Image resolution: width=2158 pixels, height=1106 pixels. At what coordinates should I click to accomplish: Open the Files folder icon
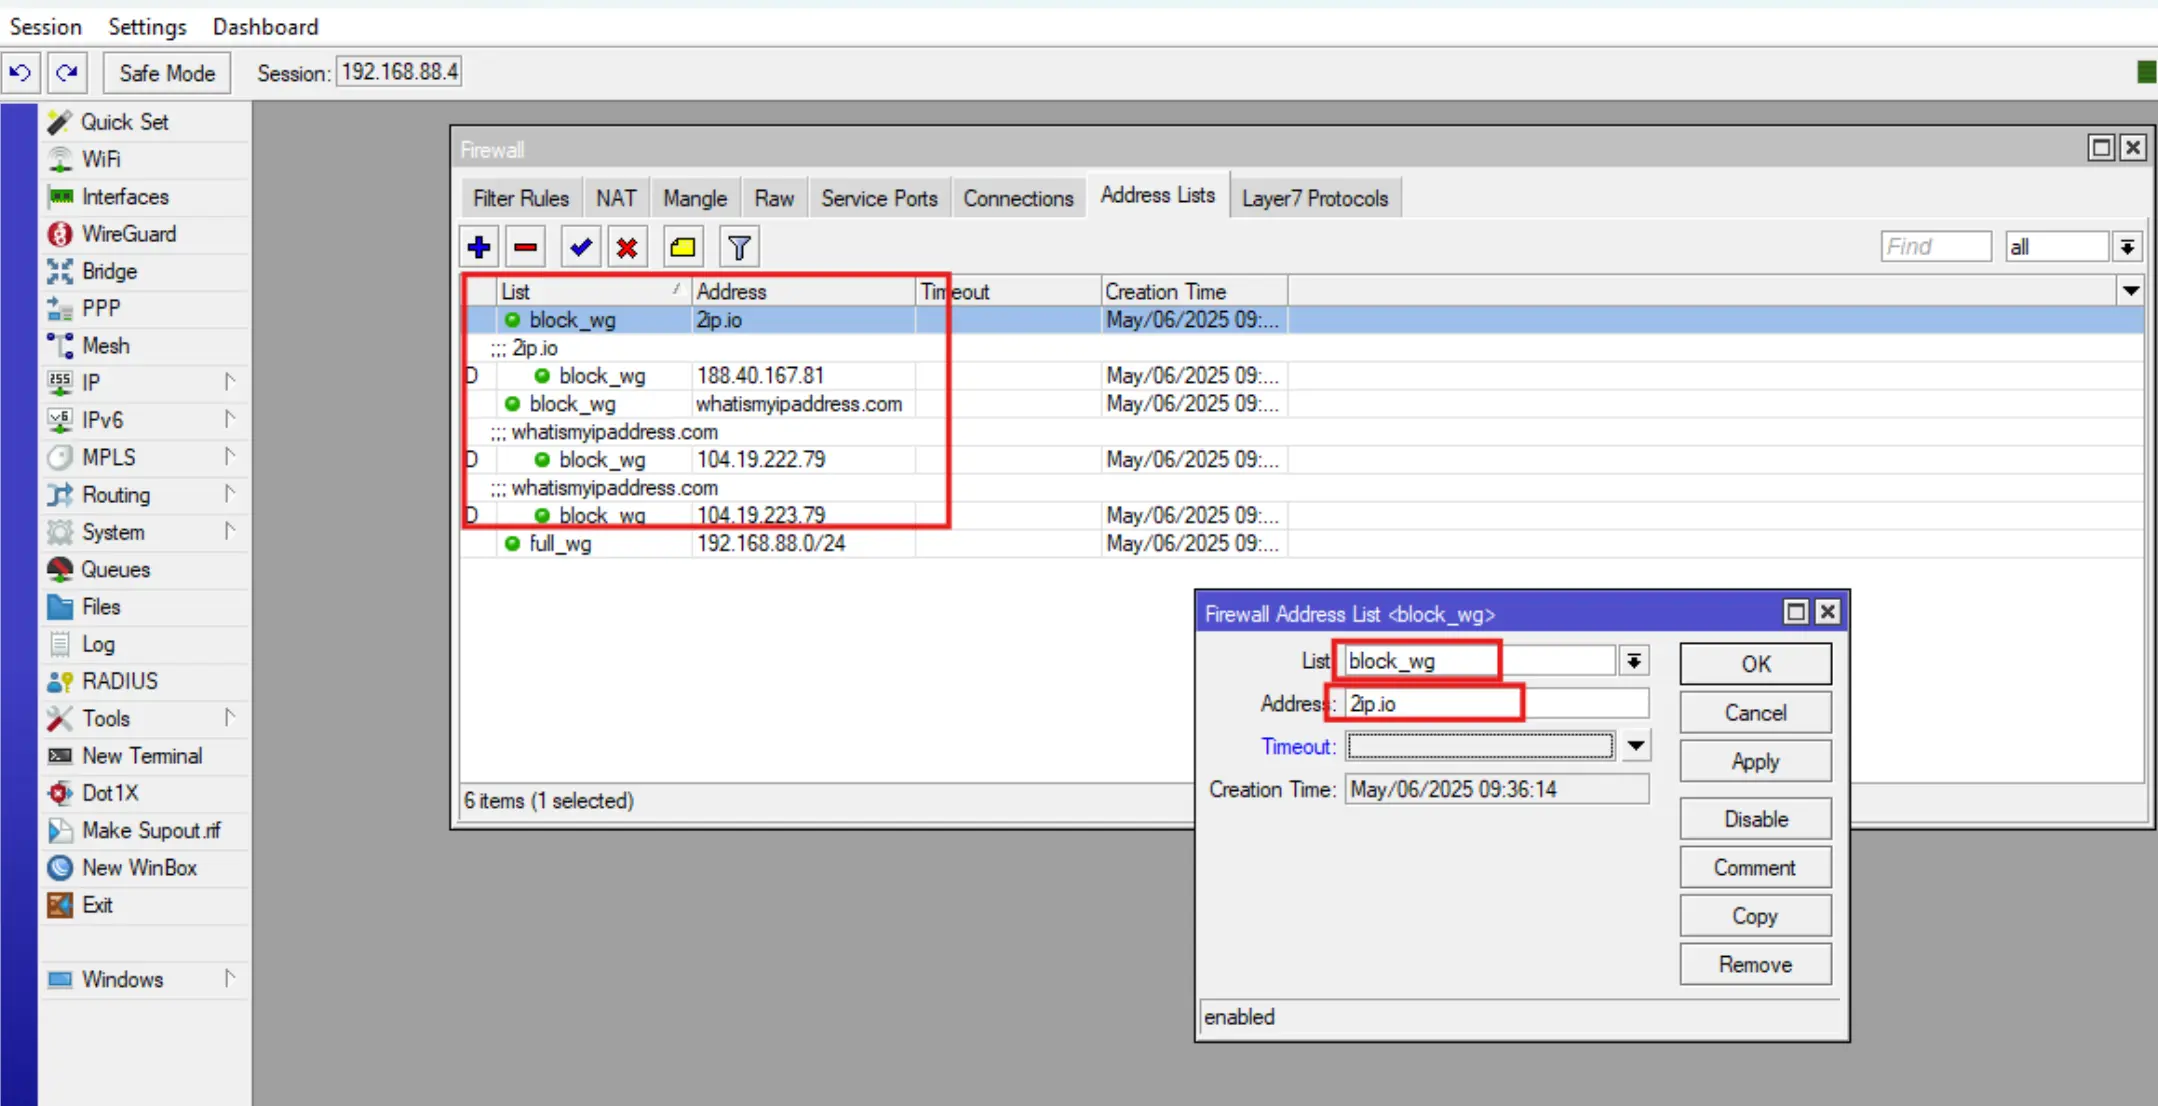pyautogui.click(x=60, y=607)
